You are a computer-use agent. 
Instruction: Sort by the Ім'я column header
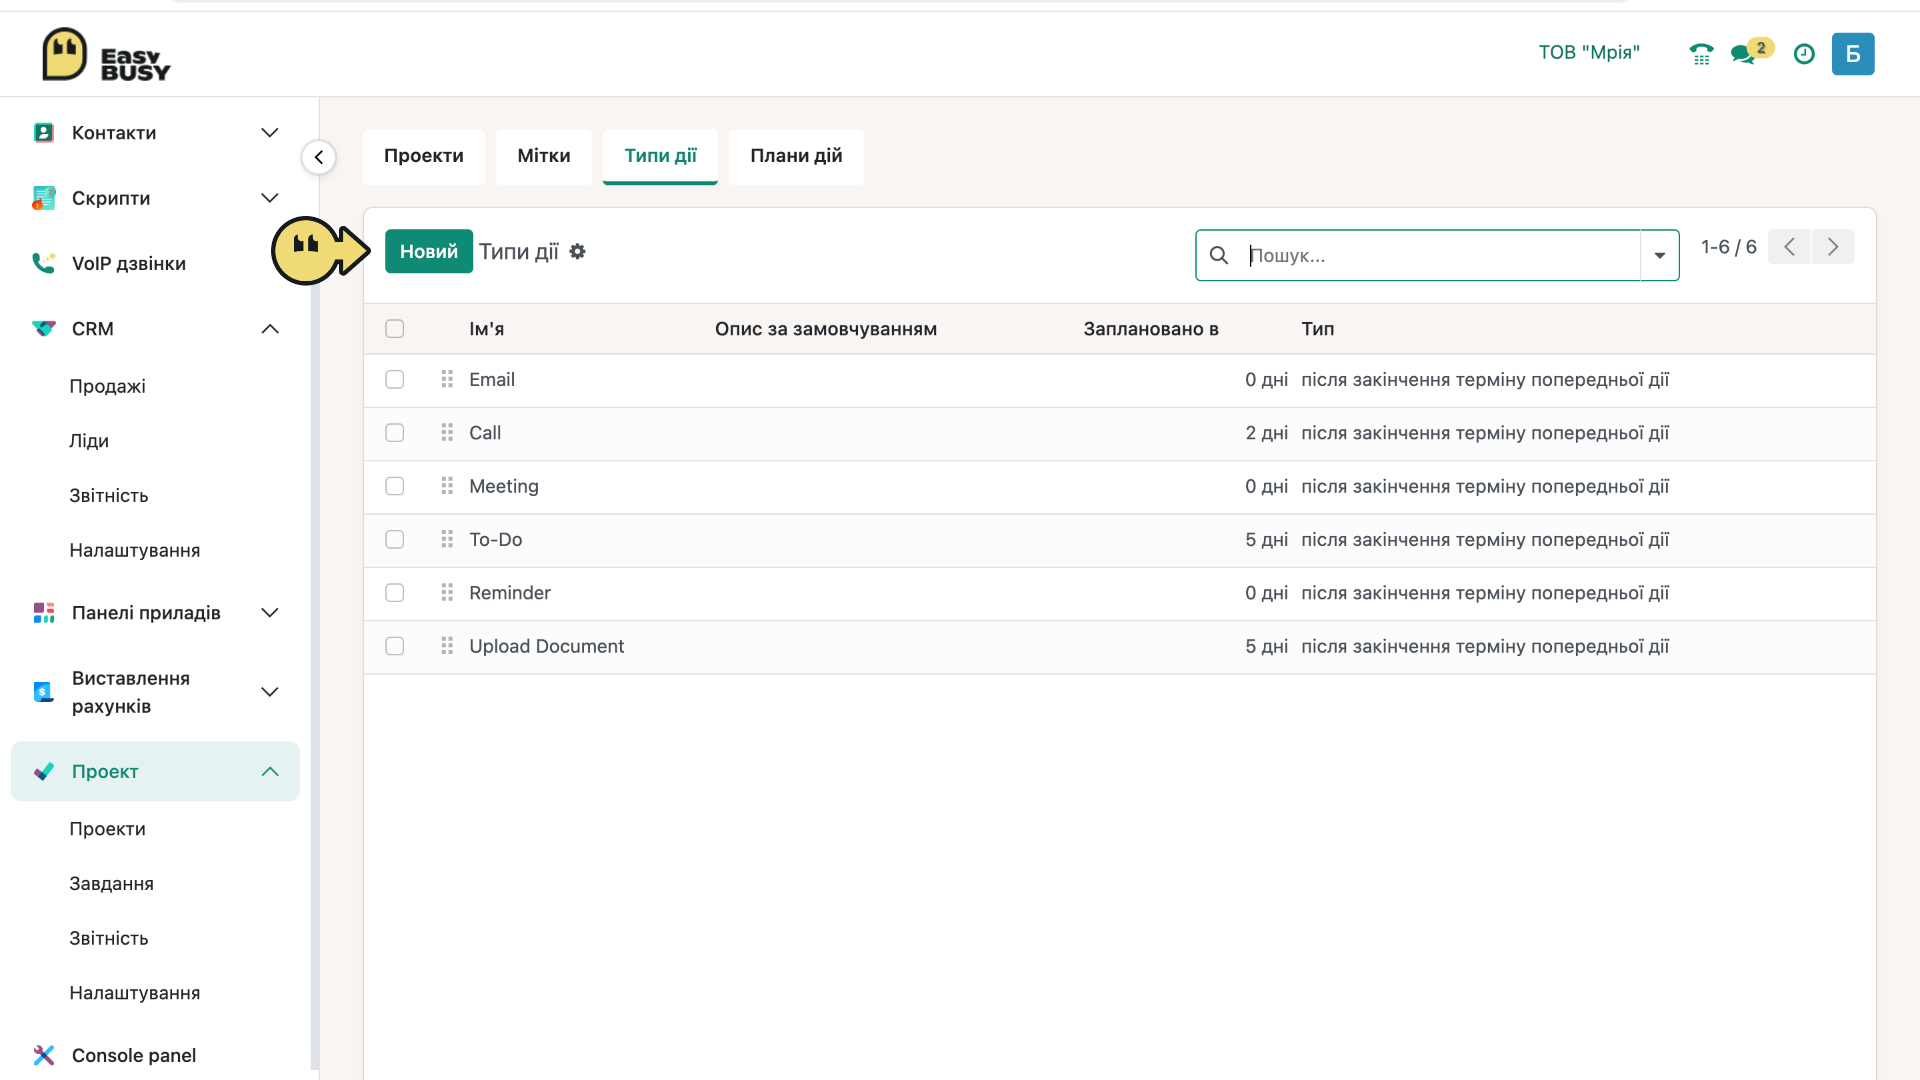[487, 329]
